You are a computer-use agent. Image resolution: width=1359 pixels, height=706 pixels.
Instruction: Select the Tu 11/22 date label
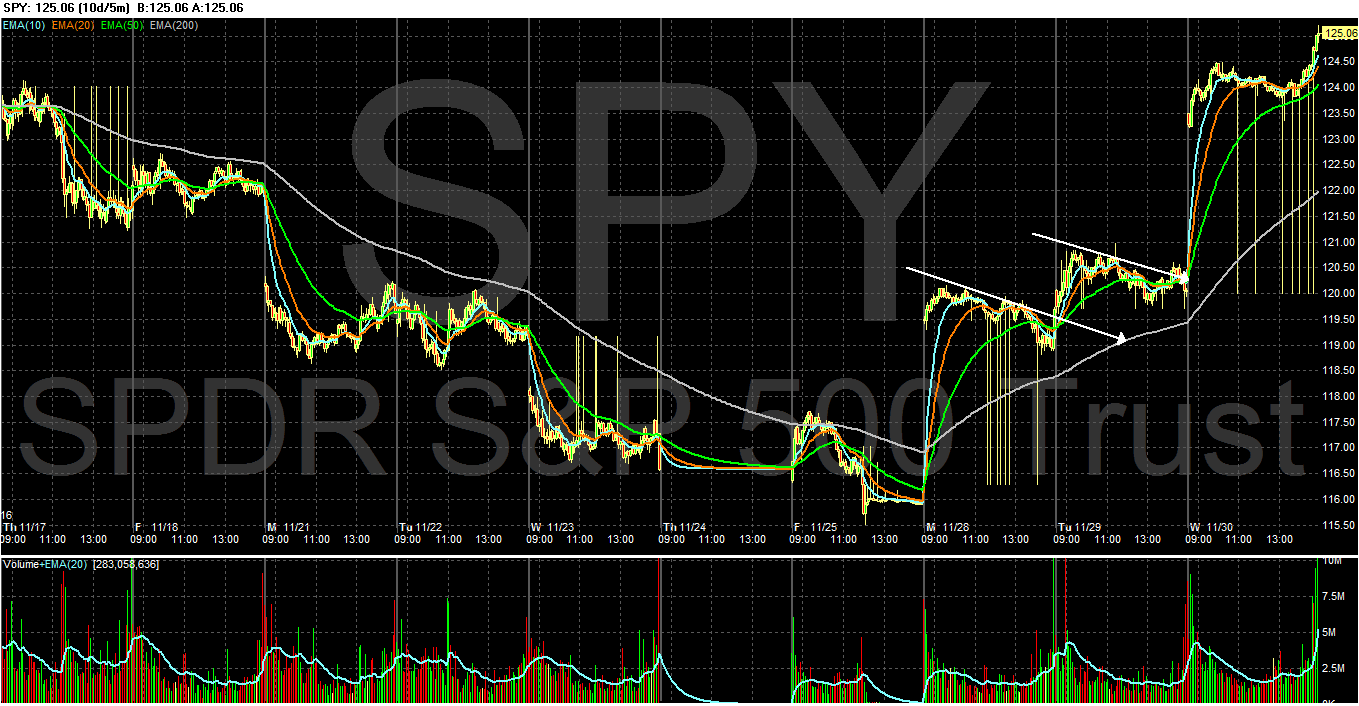click(420, 526)
